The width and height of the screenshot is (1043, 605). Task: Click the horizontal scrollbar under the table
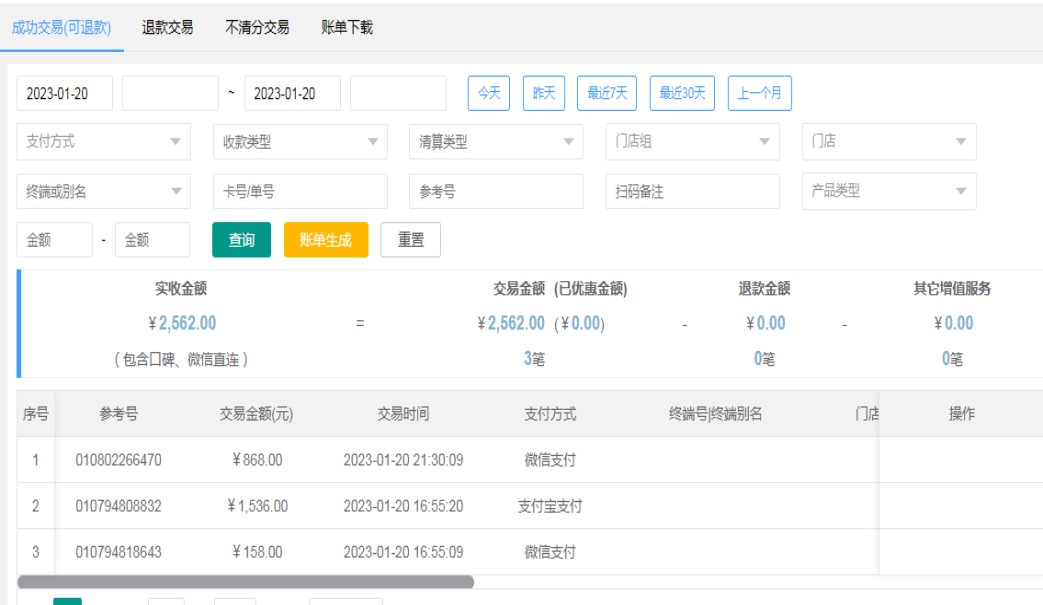coord(246,581)
